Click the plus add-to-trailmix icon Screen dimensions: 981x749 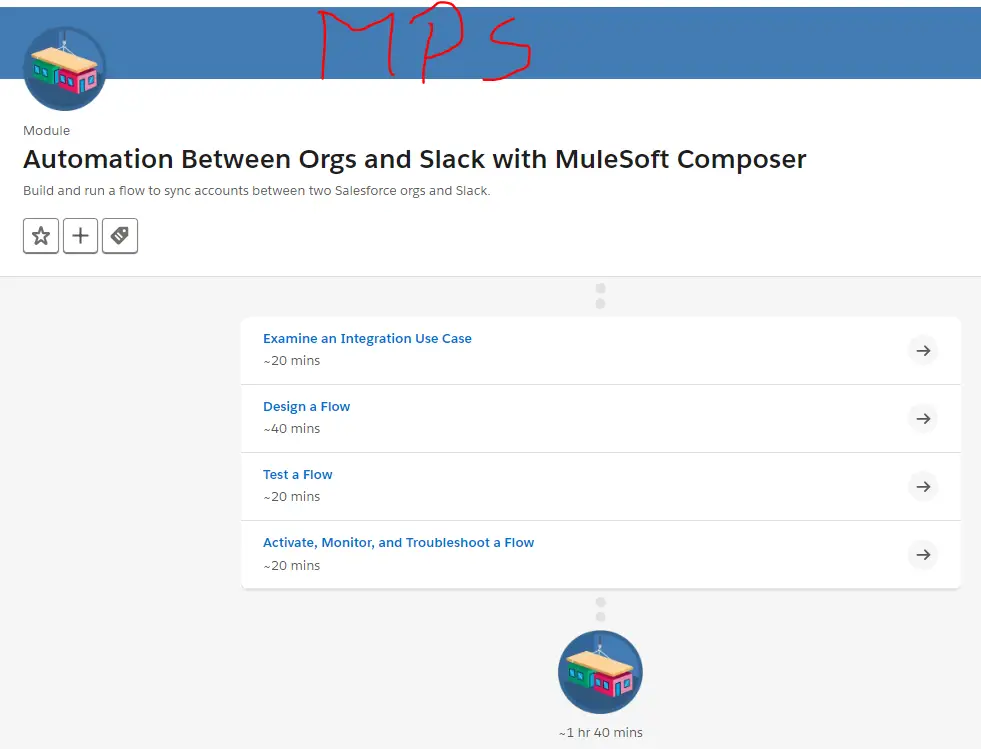click(x=80, y=236)
